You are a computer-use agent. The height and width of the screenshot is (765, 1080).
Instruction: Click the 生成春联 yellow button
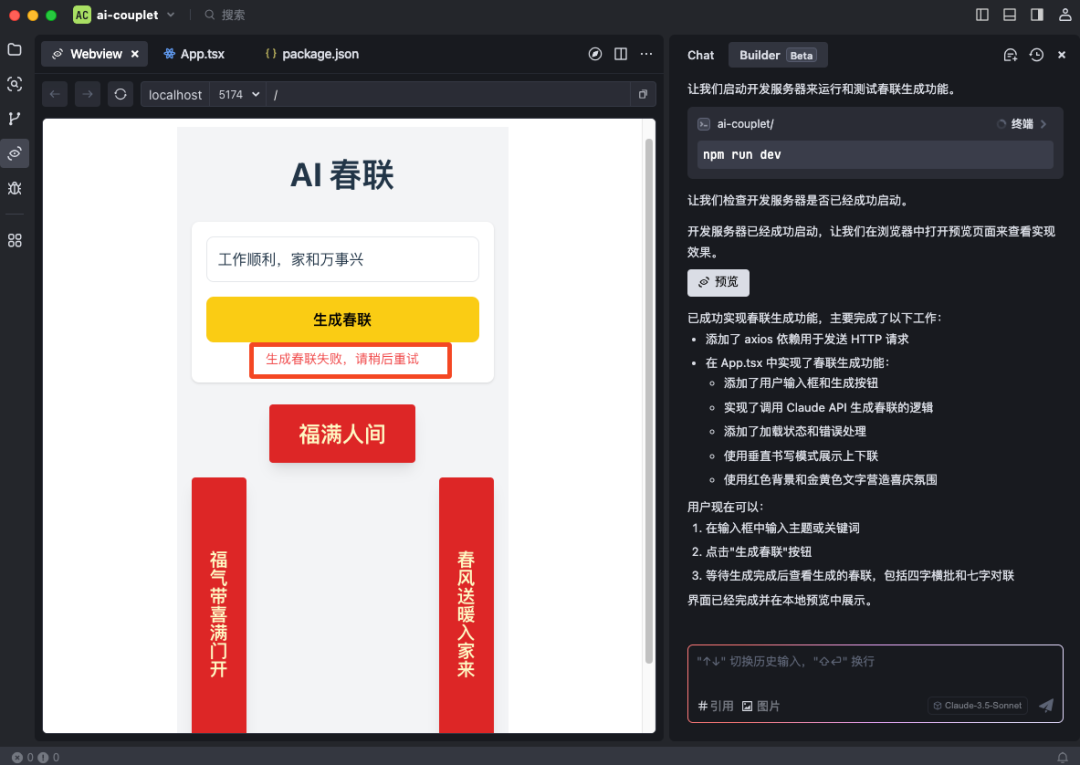(x=342, y=319)
